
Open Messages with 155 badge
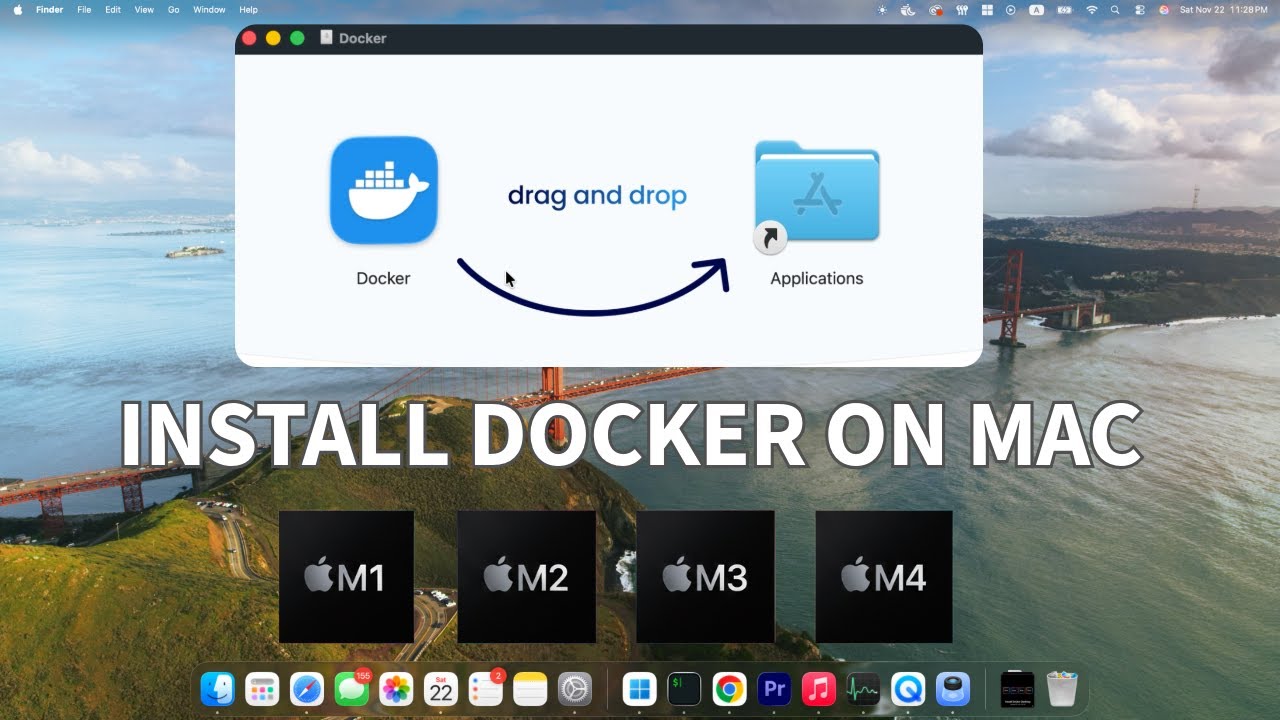[351, 689]
